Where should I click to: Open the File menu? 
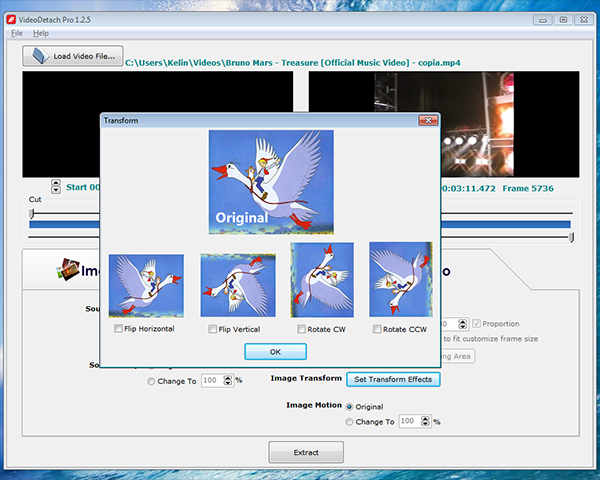pyautogui.click(x=17, y=33)
